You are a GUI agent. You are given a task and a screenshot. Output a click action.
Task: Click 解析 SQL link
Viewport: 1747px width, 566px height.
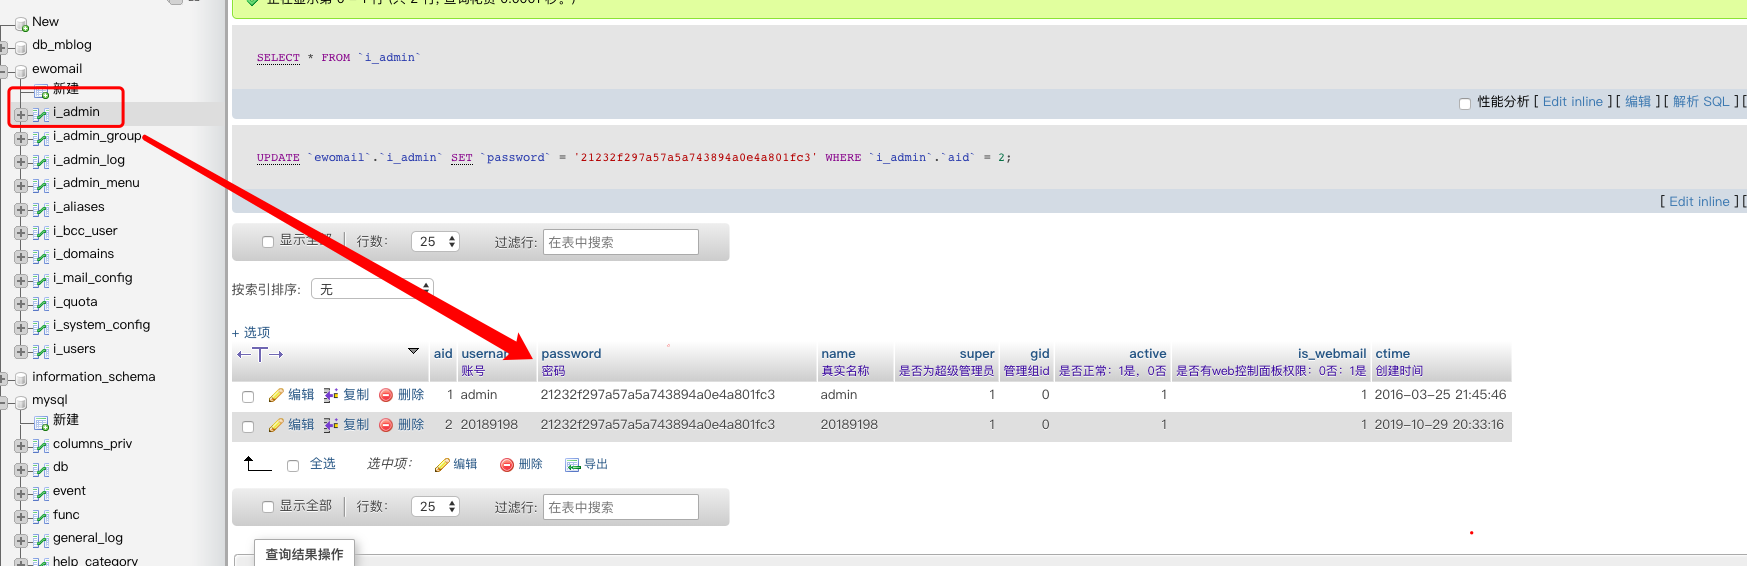coord(1701,102)
